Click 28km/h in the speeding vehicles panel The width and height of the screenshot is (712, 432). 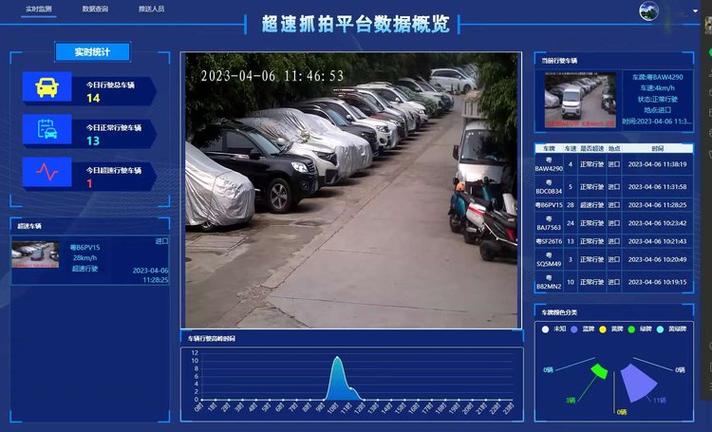pos(85,258)
